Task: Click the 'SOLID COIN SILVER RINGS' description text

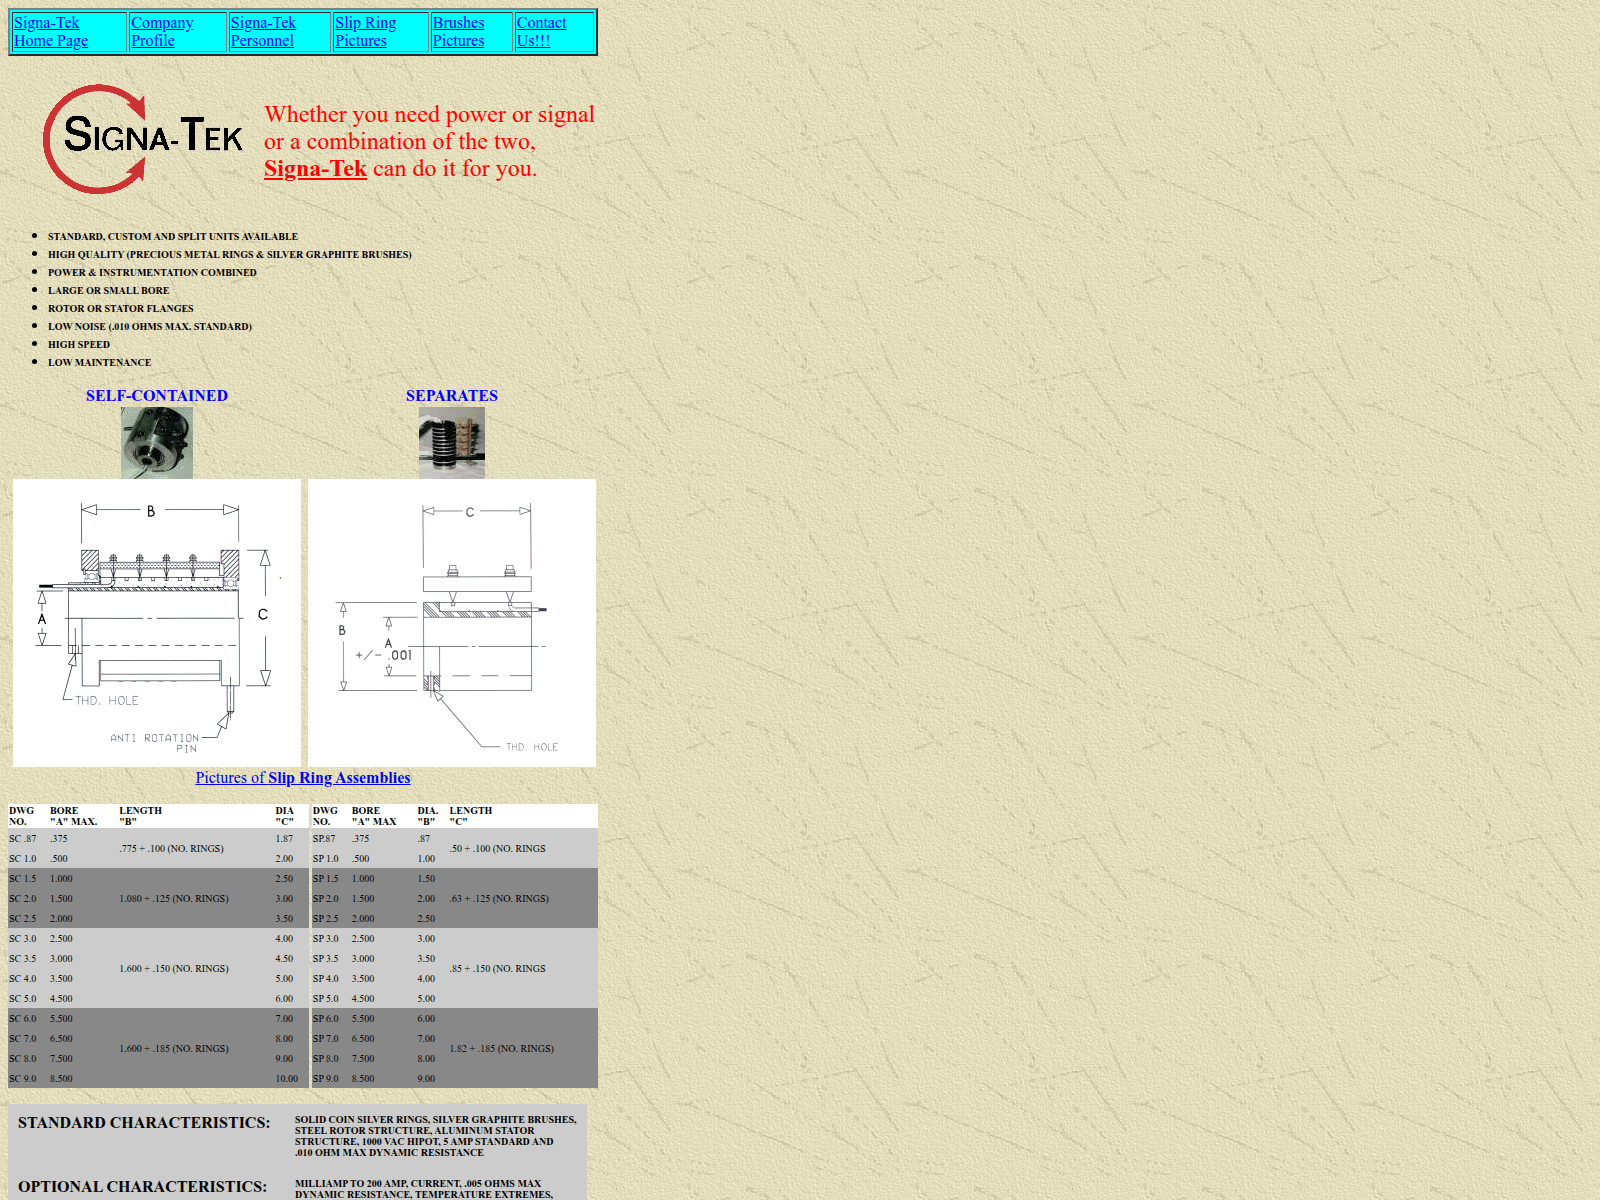Action: 436,1136
